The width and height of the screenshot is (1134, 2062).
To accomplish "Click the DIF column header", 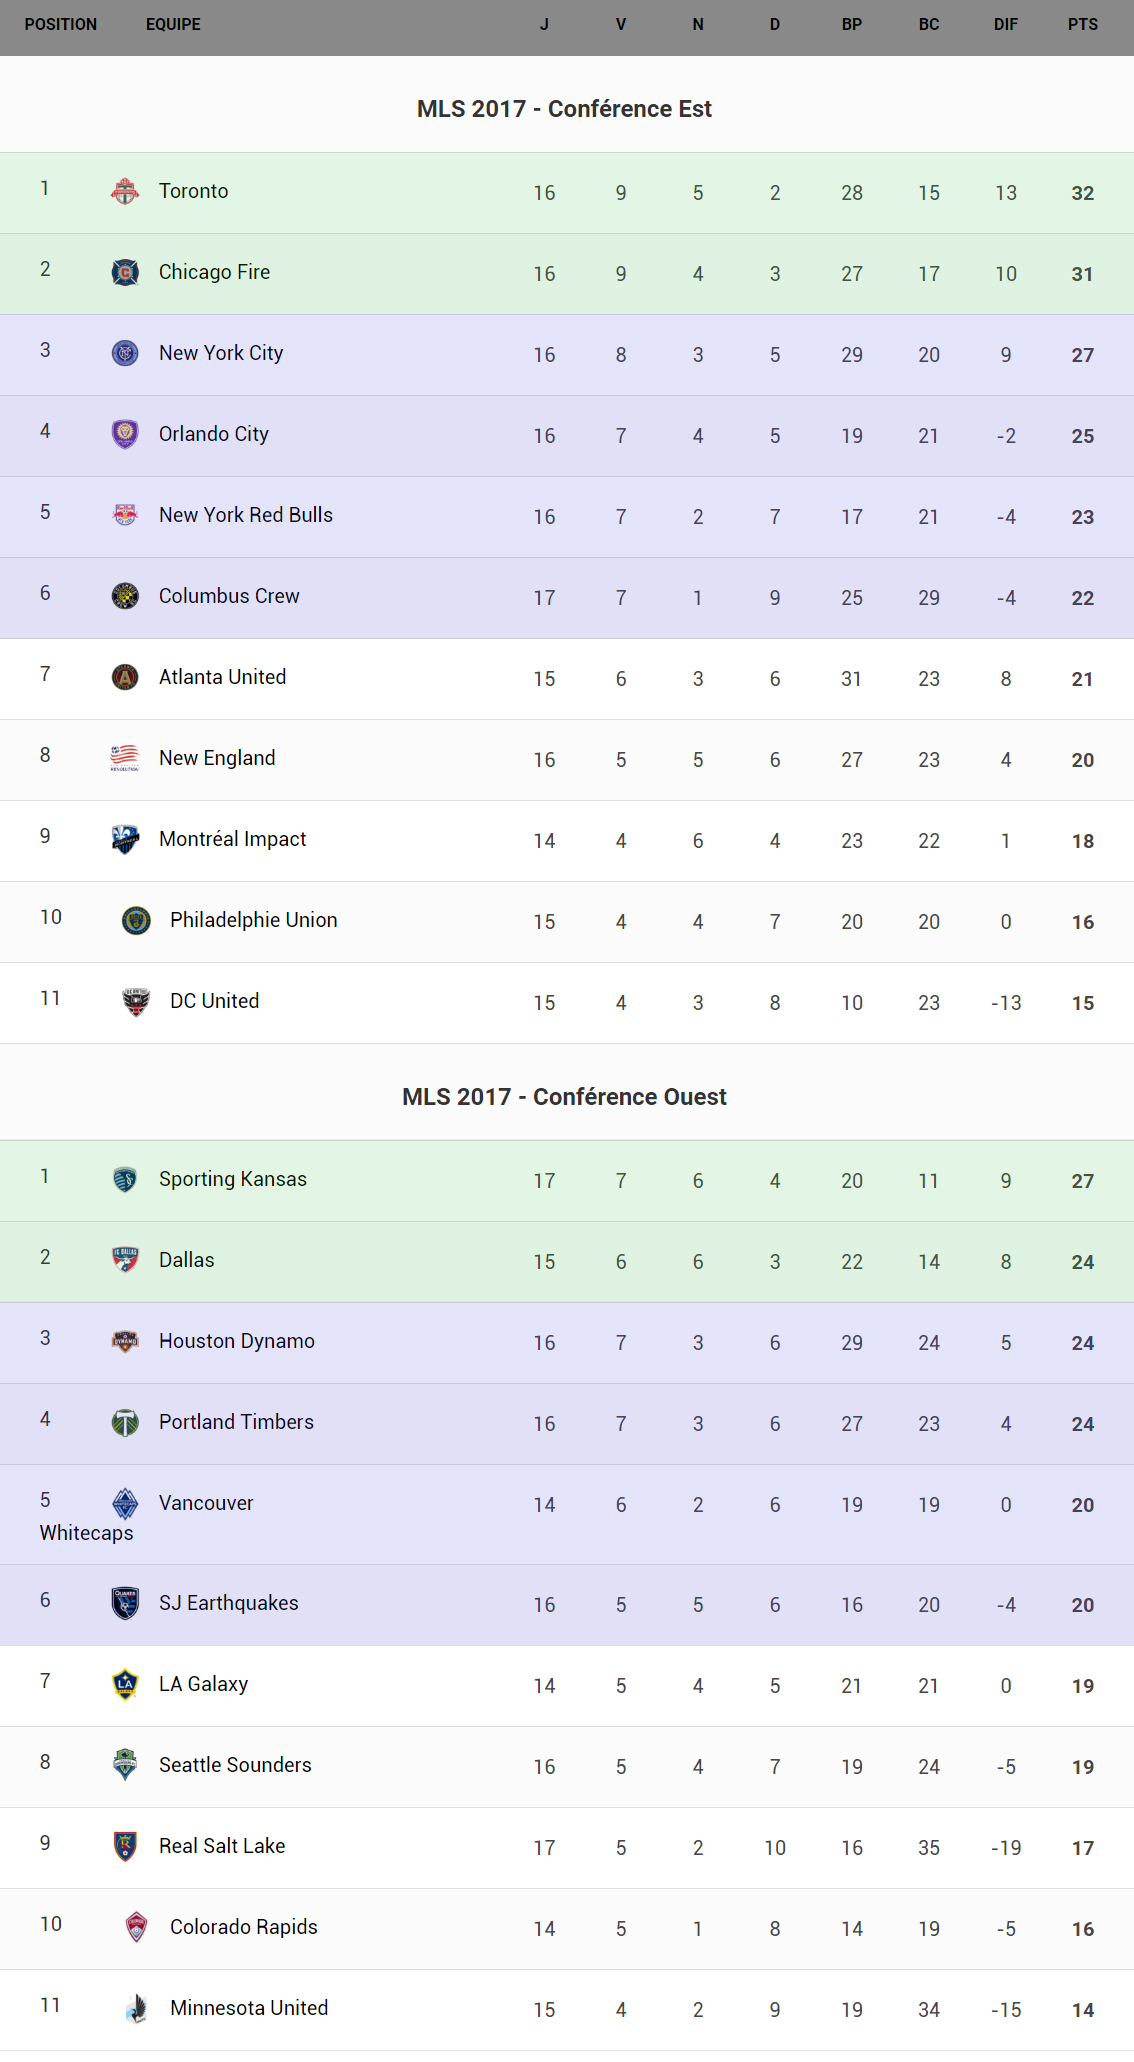I will pos(1005,24).
